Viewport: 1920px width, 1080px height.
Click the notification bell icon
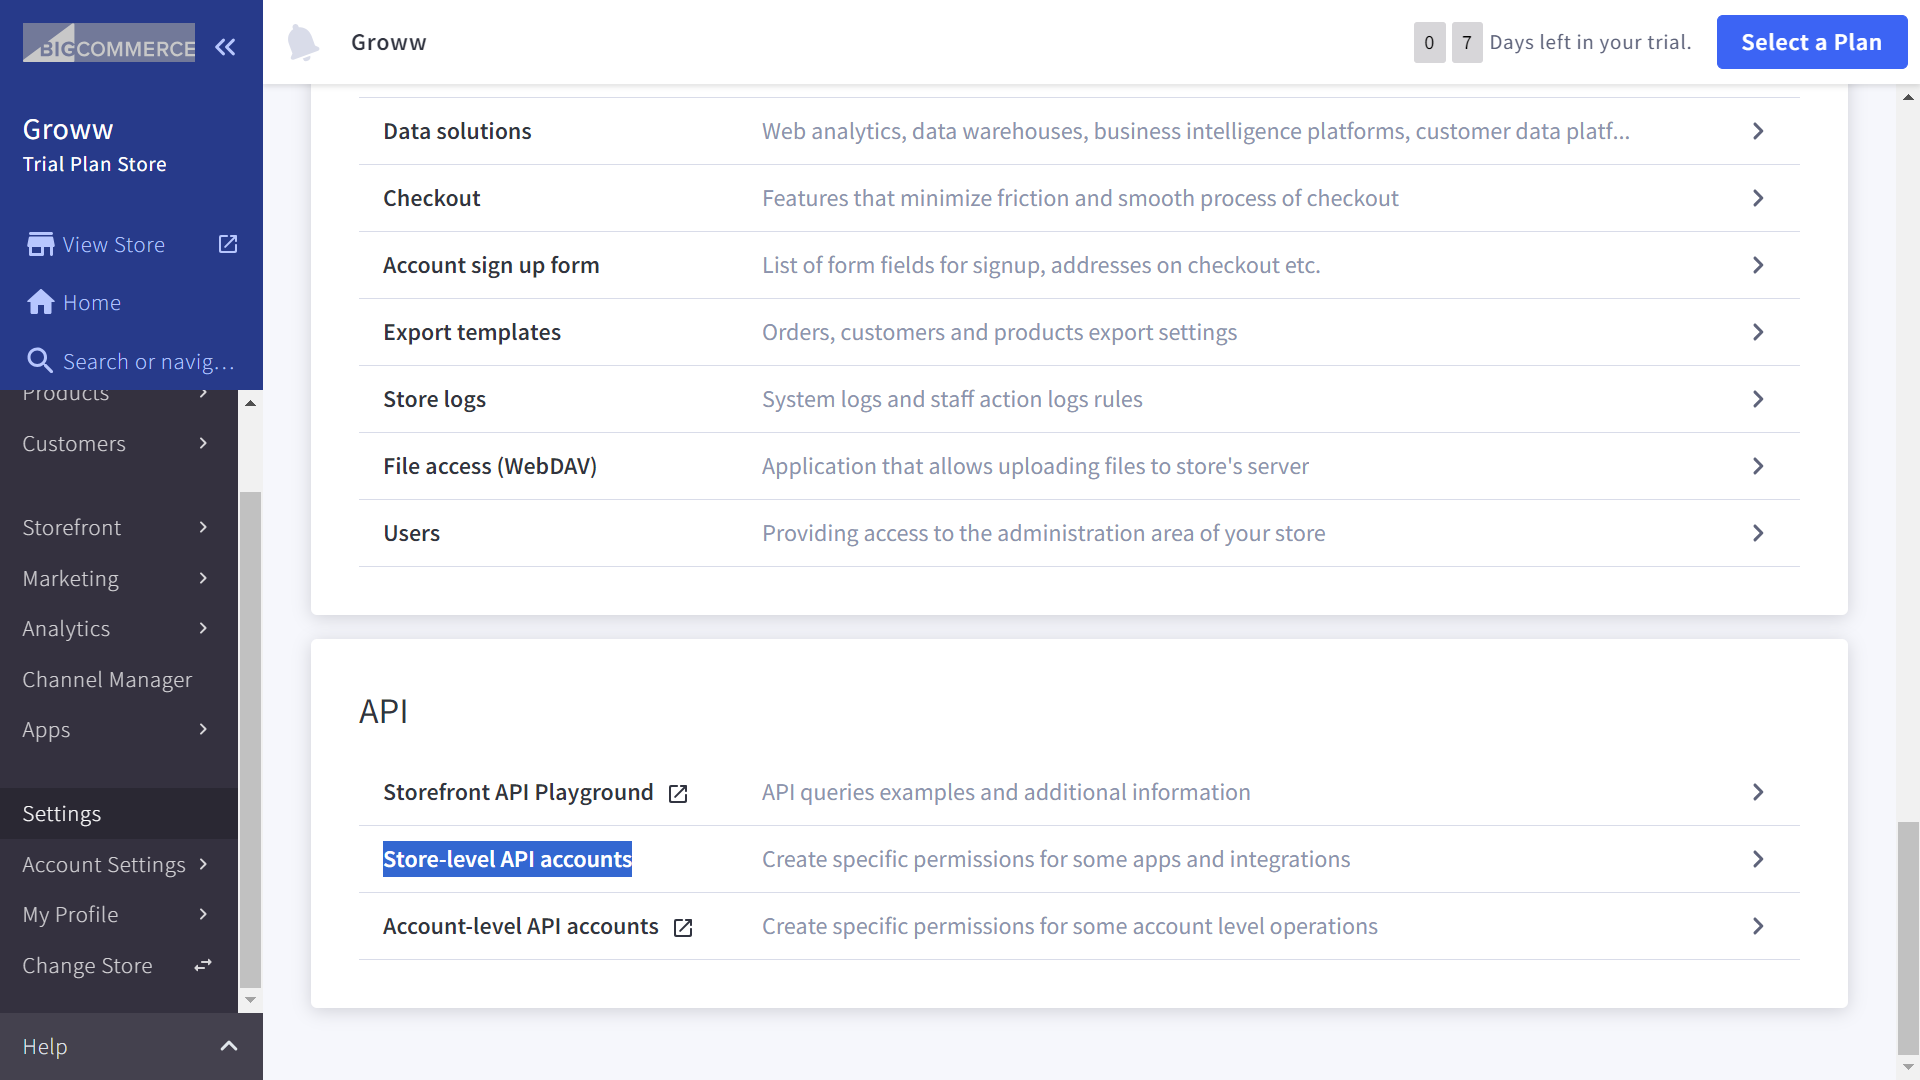[x=302, y=43]
